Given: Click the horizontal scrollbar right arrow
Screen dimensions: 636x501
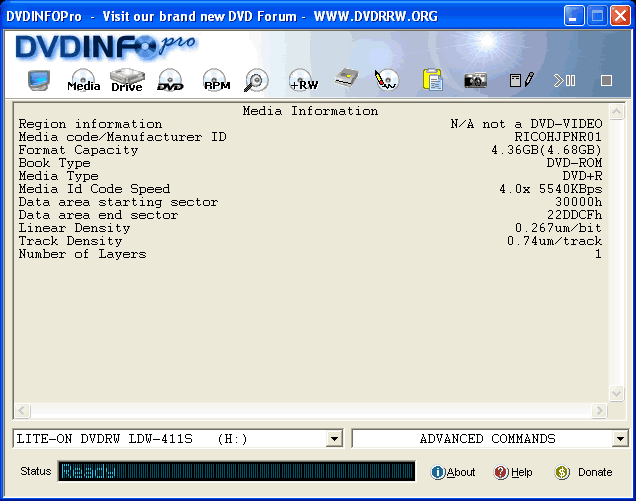Looking at the screenshot, I should 600,411.
